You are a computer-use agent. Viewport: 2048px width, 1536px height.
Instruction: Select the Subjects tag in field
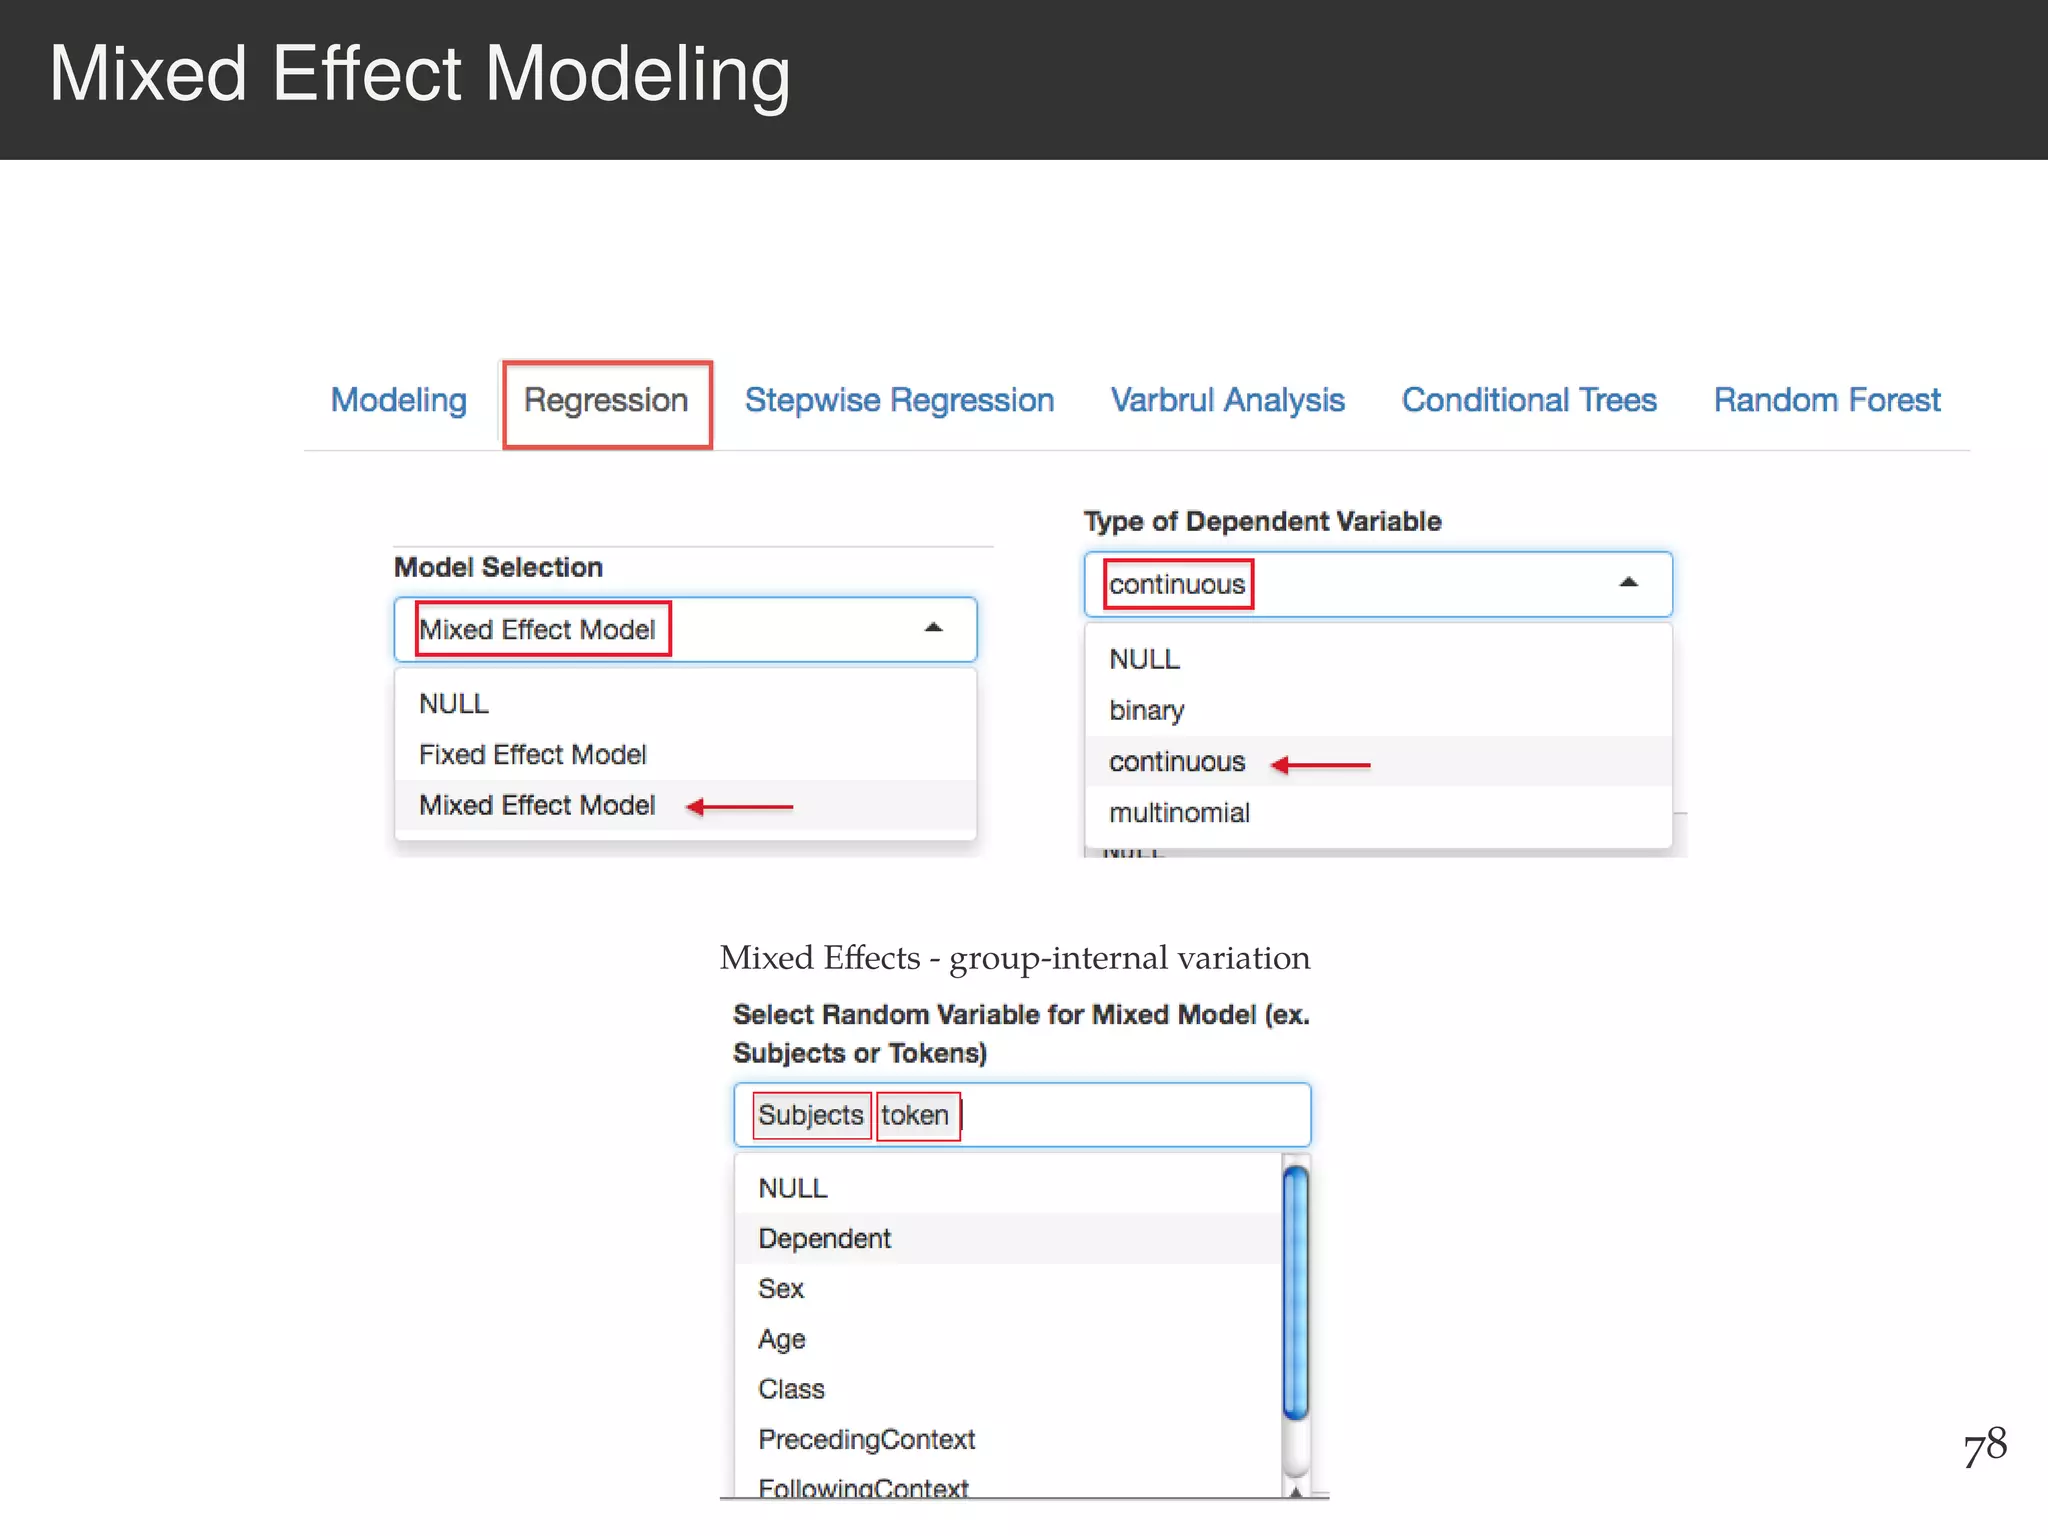pos(810,1115)
